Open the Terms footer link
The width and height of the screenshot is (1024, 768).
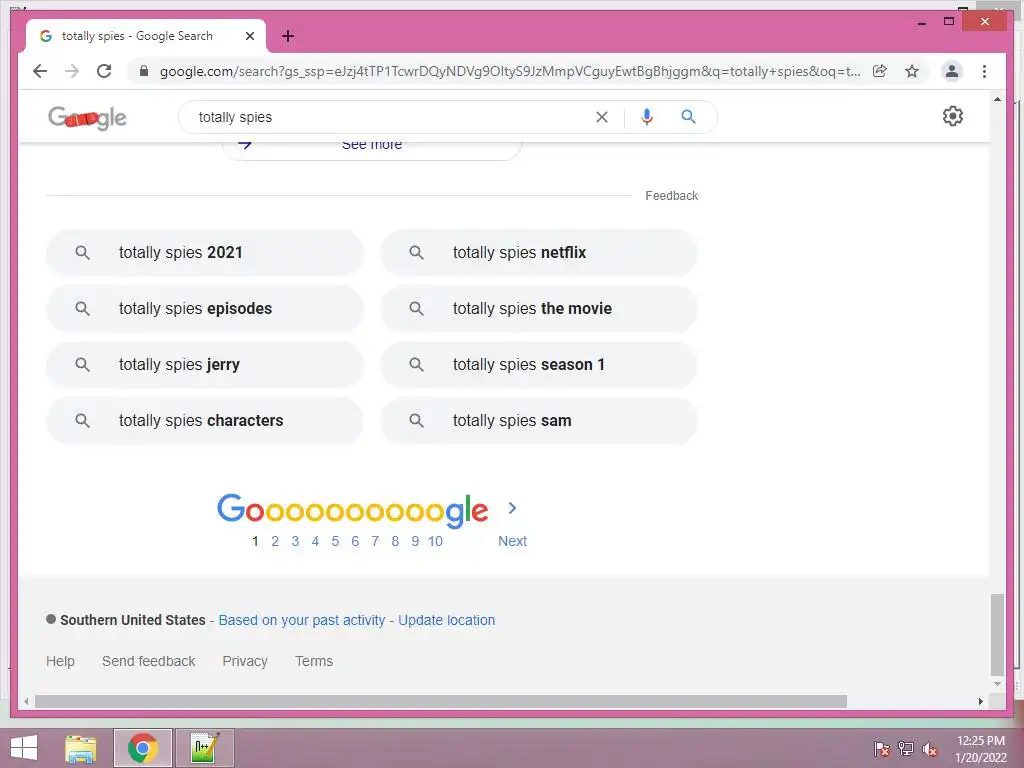(x=314, y=662)
